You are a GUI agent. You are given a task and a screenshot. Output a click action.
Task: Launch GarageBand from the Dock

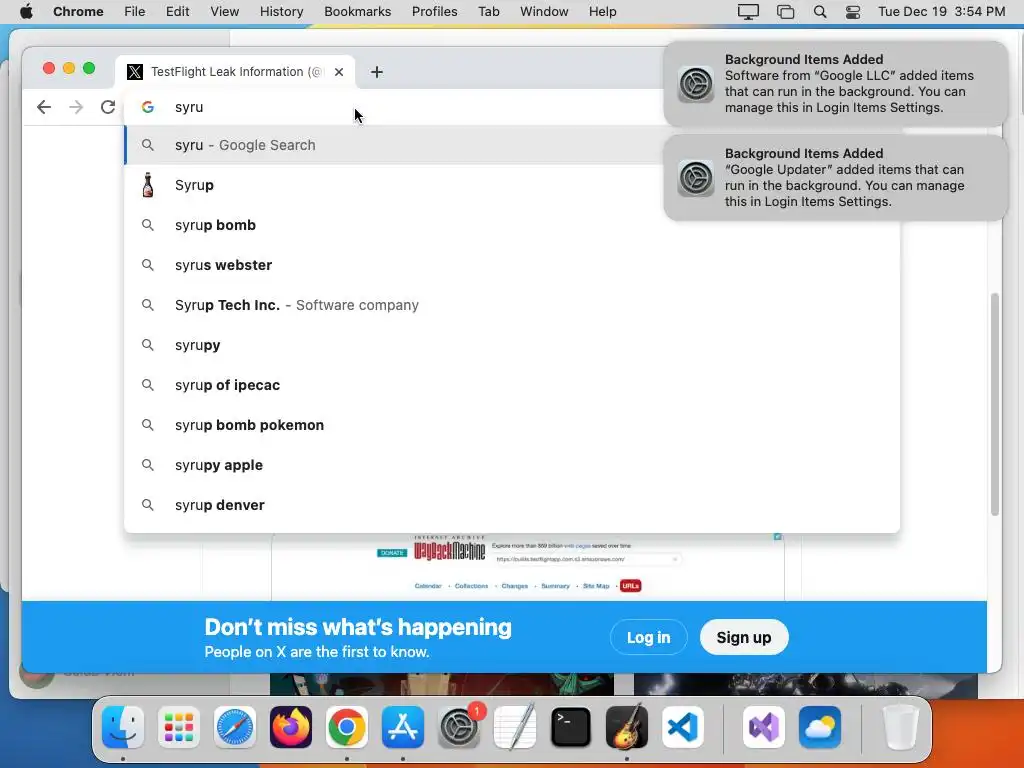click(x=627, y=727)
